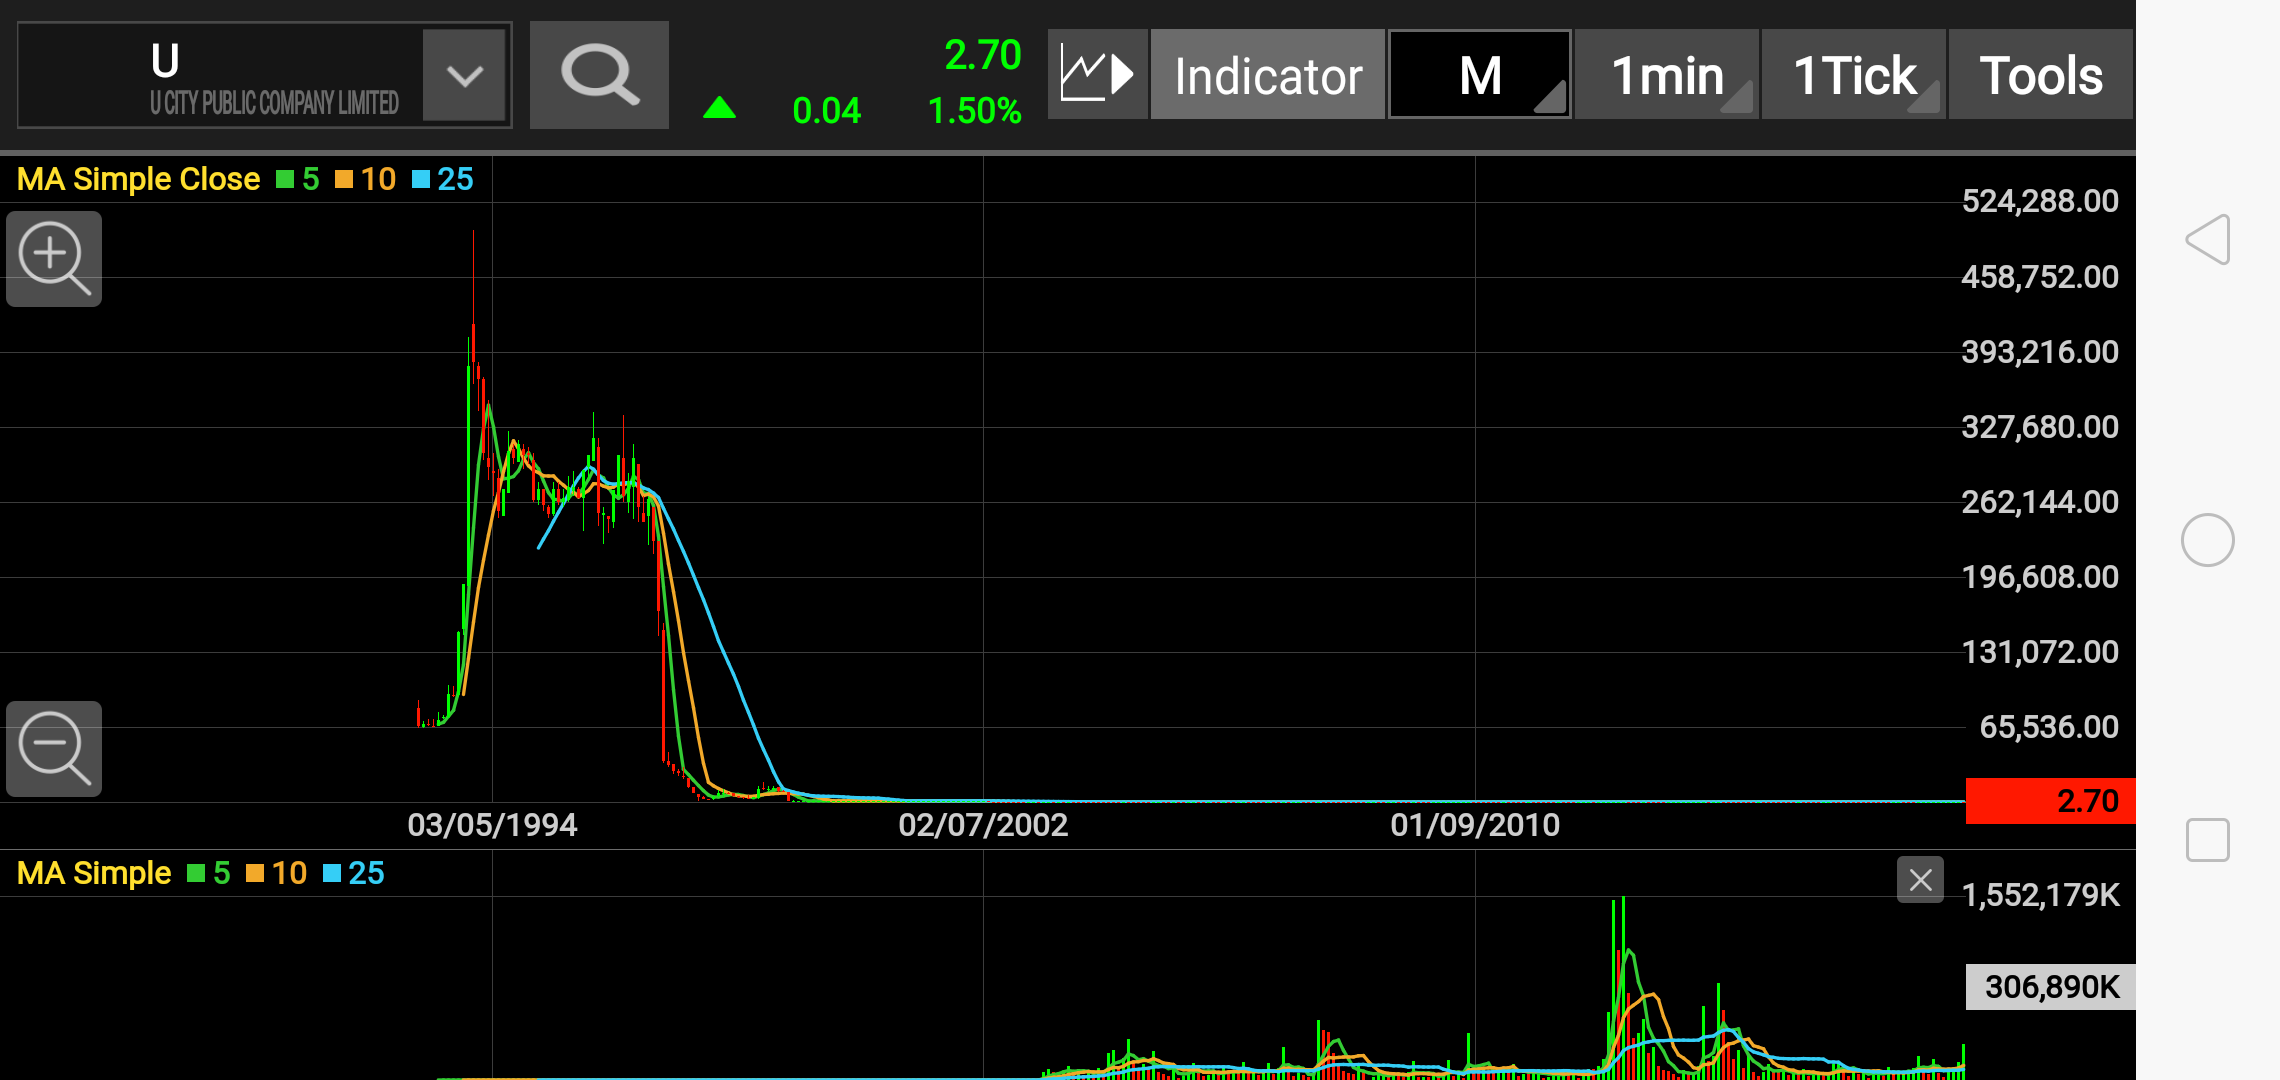This screenshot has height=1080, width=2280.
Task: Click the green MA 5 swatch in price chart
Action: pos(285,179)
